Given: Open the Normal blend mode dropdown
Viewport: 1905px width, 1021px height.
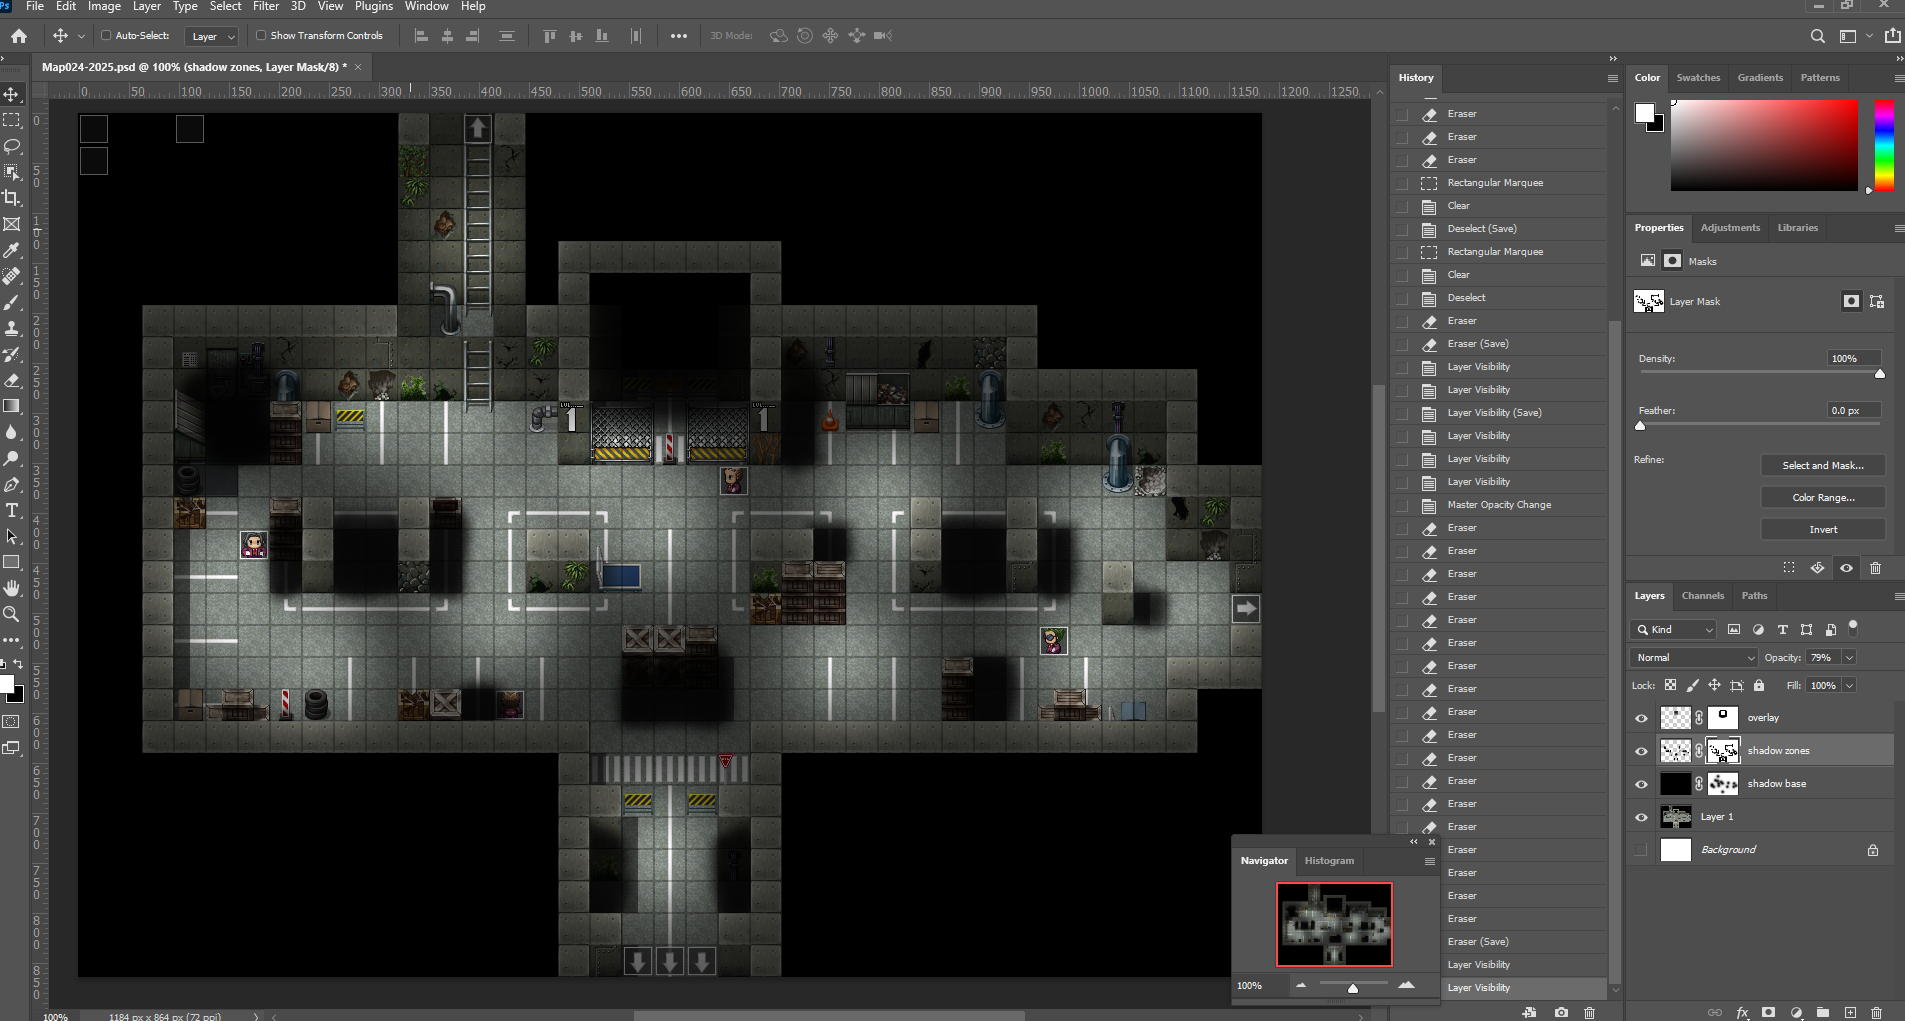Looking at the screenshot, I should (x=1694, y=657).
